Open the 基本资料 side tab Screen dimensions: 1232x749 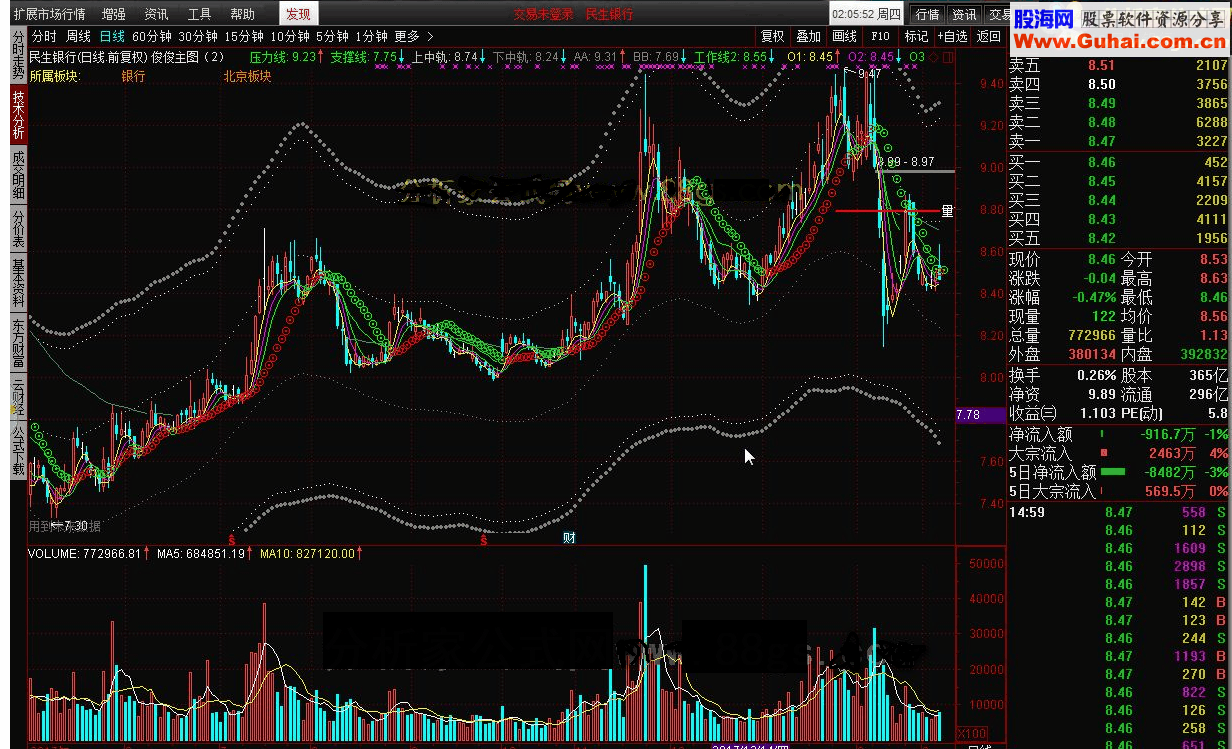tap(18, 284)
